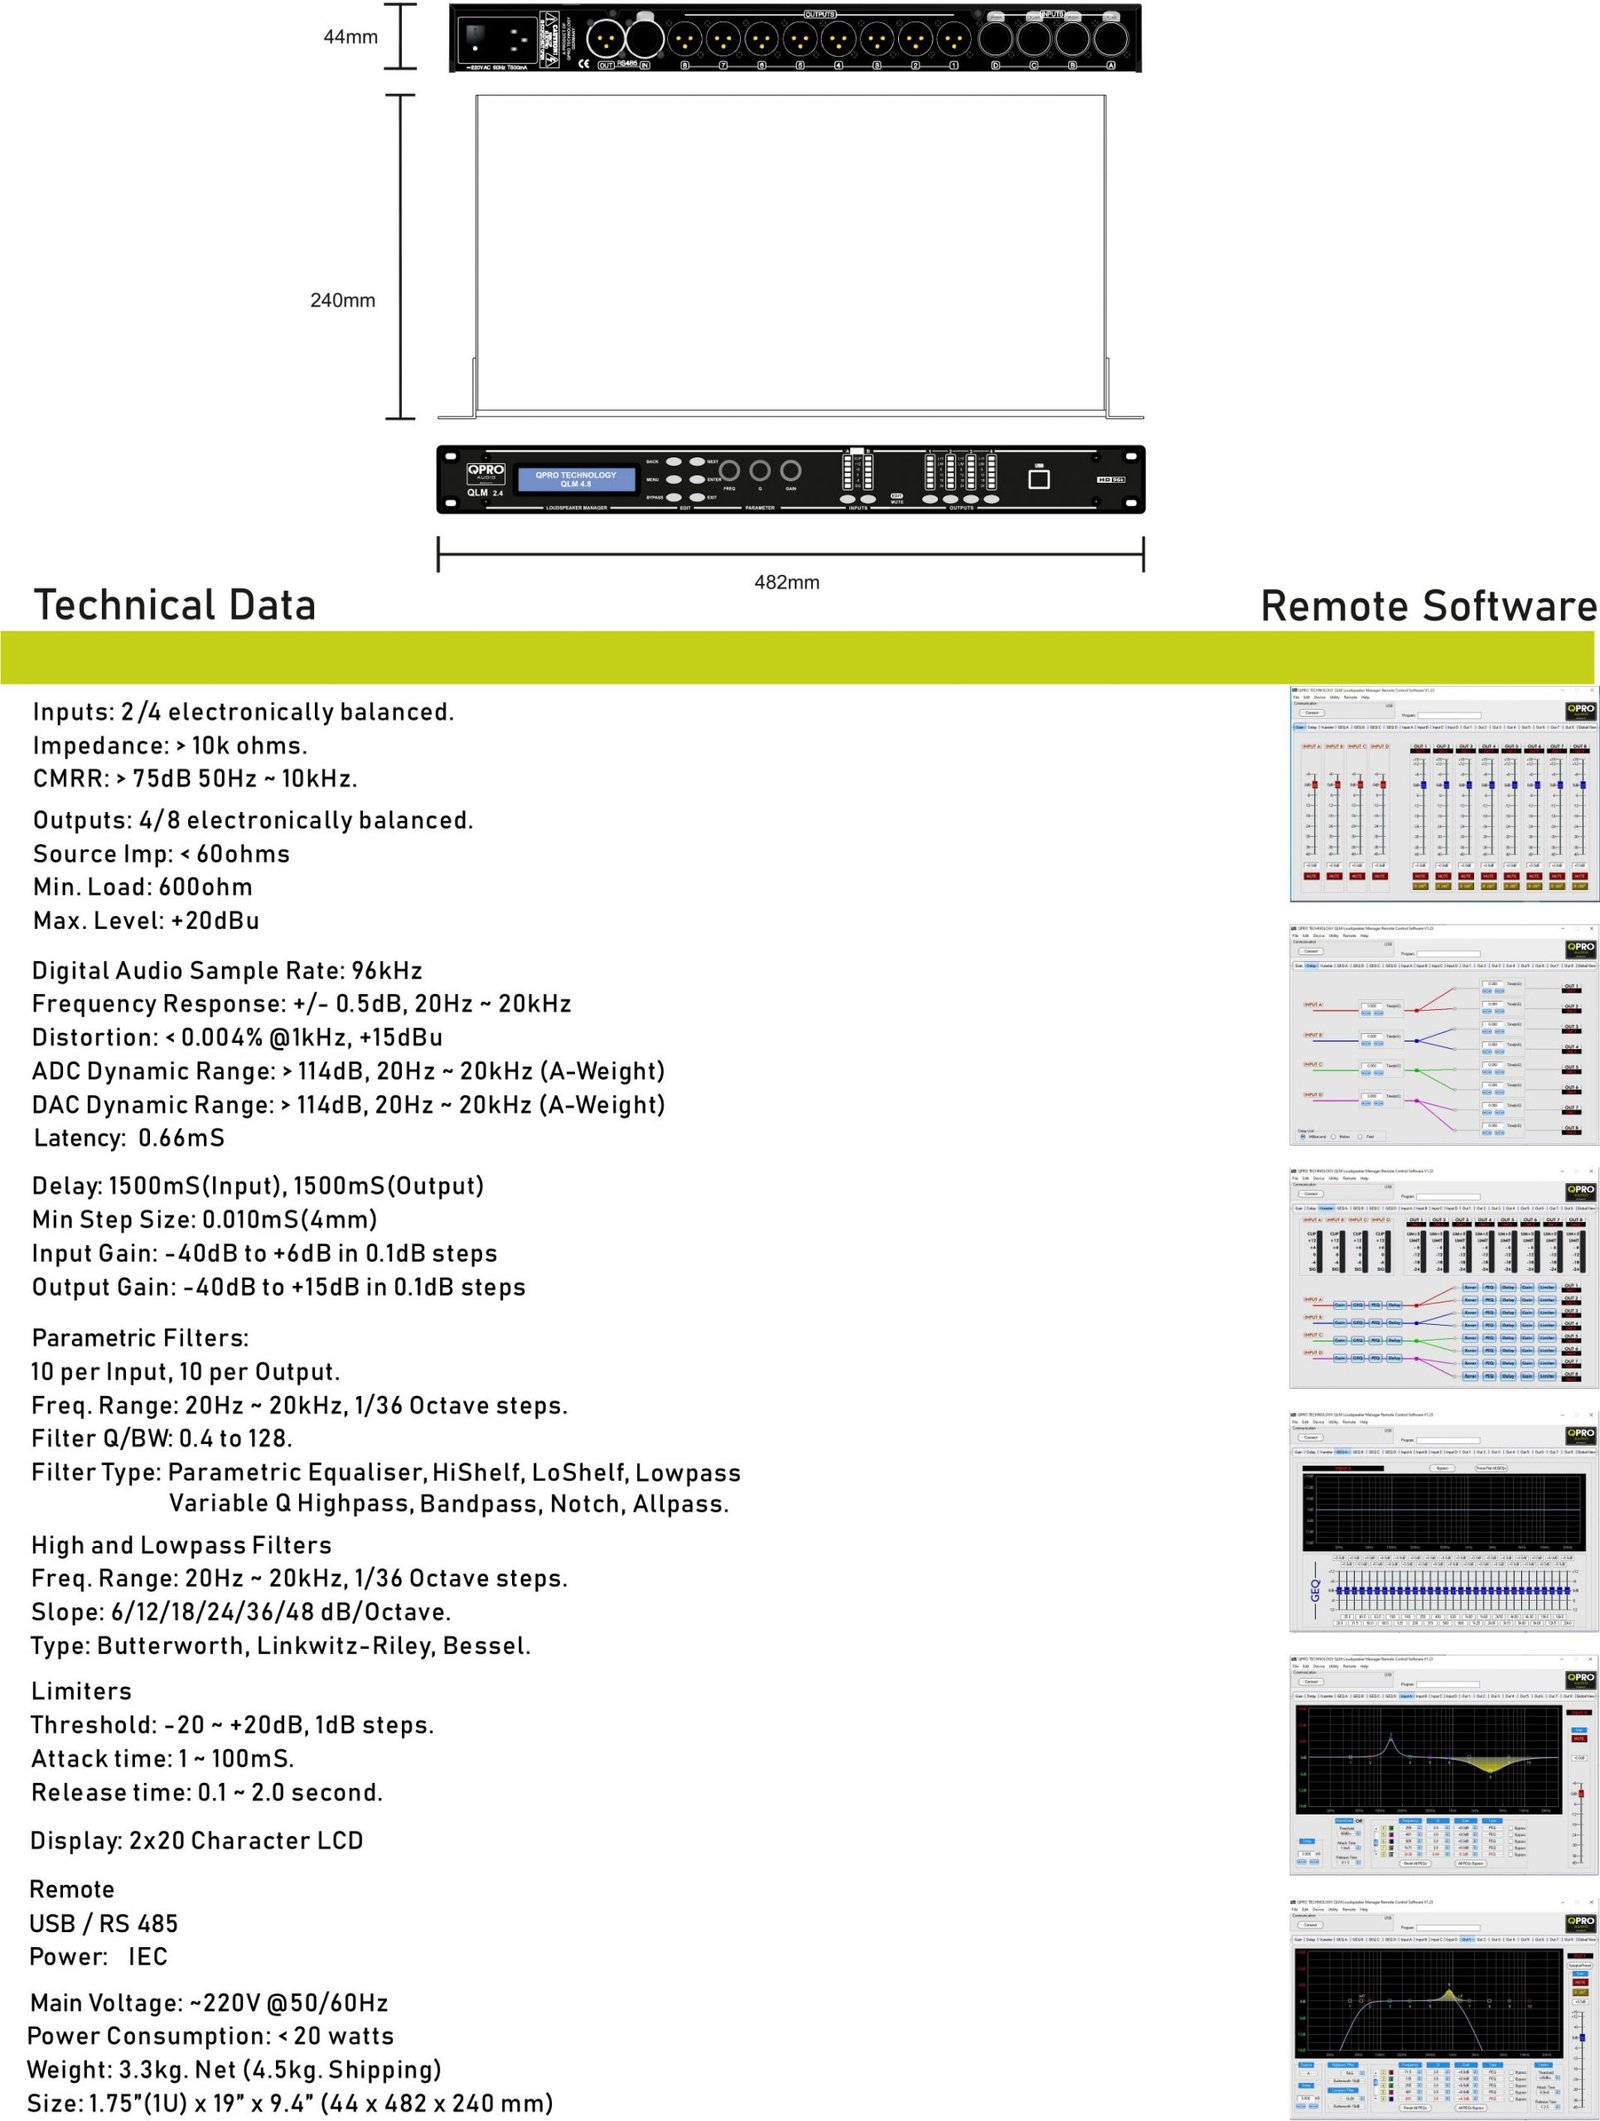Click the QPRO logo in the Gain screenshot
The height and width of the screenshot is (2121, 1600).
[1581, 711]
